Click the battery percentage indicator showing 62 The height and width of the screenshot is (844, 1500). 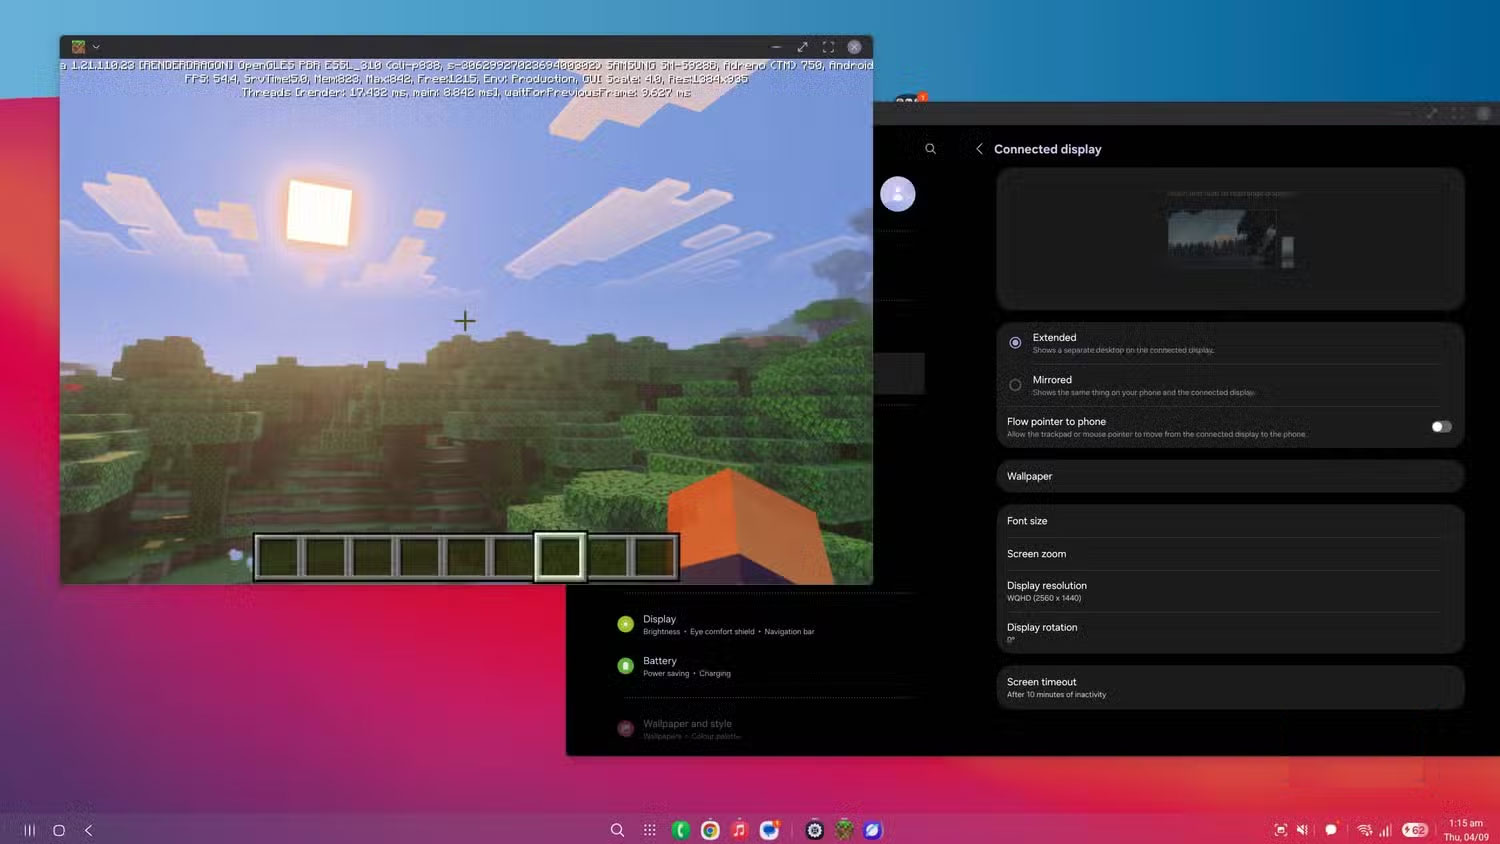1414,830
